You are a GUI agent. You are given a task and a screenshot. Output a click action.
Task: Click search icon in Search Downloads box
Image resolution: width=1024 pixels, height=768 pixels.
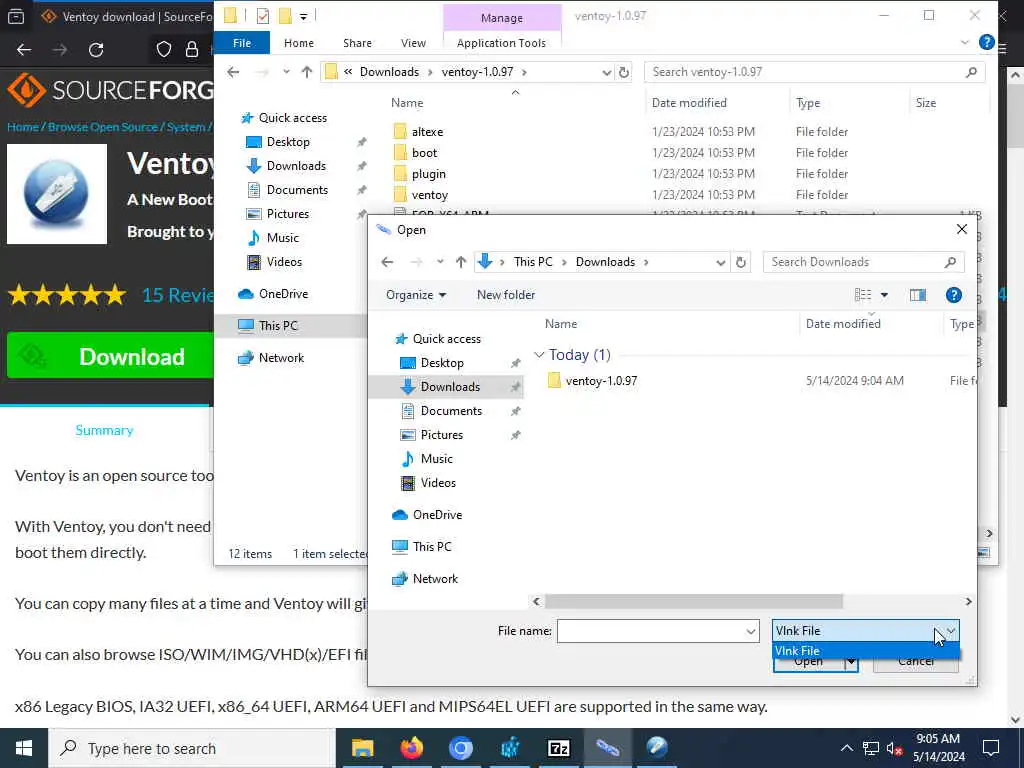(x=950, y=262)
